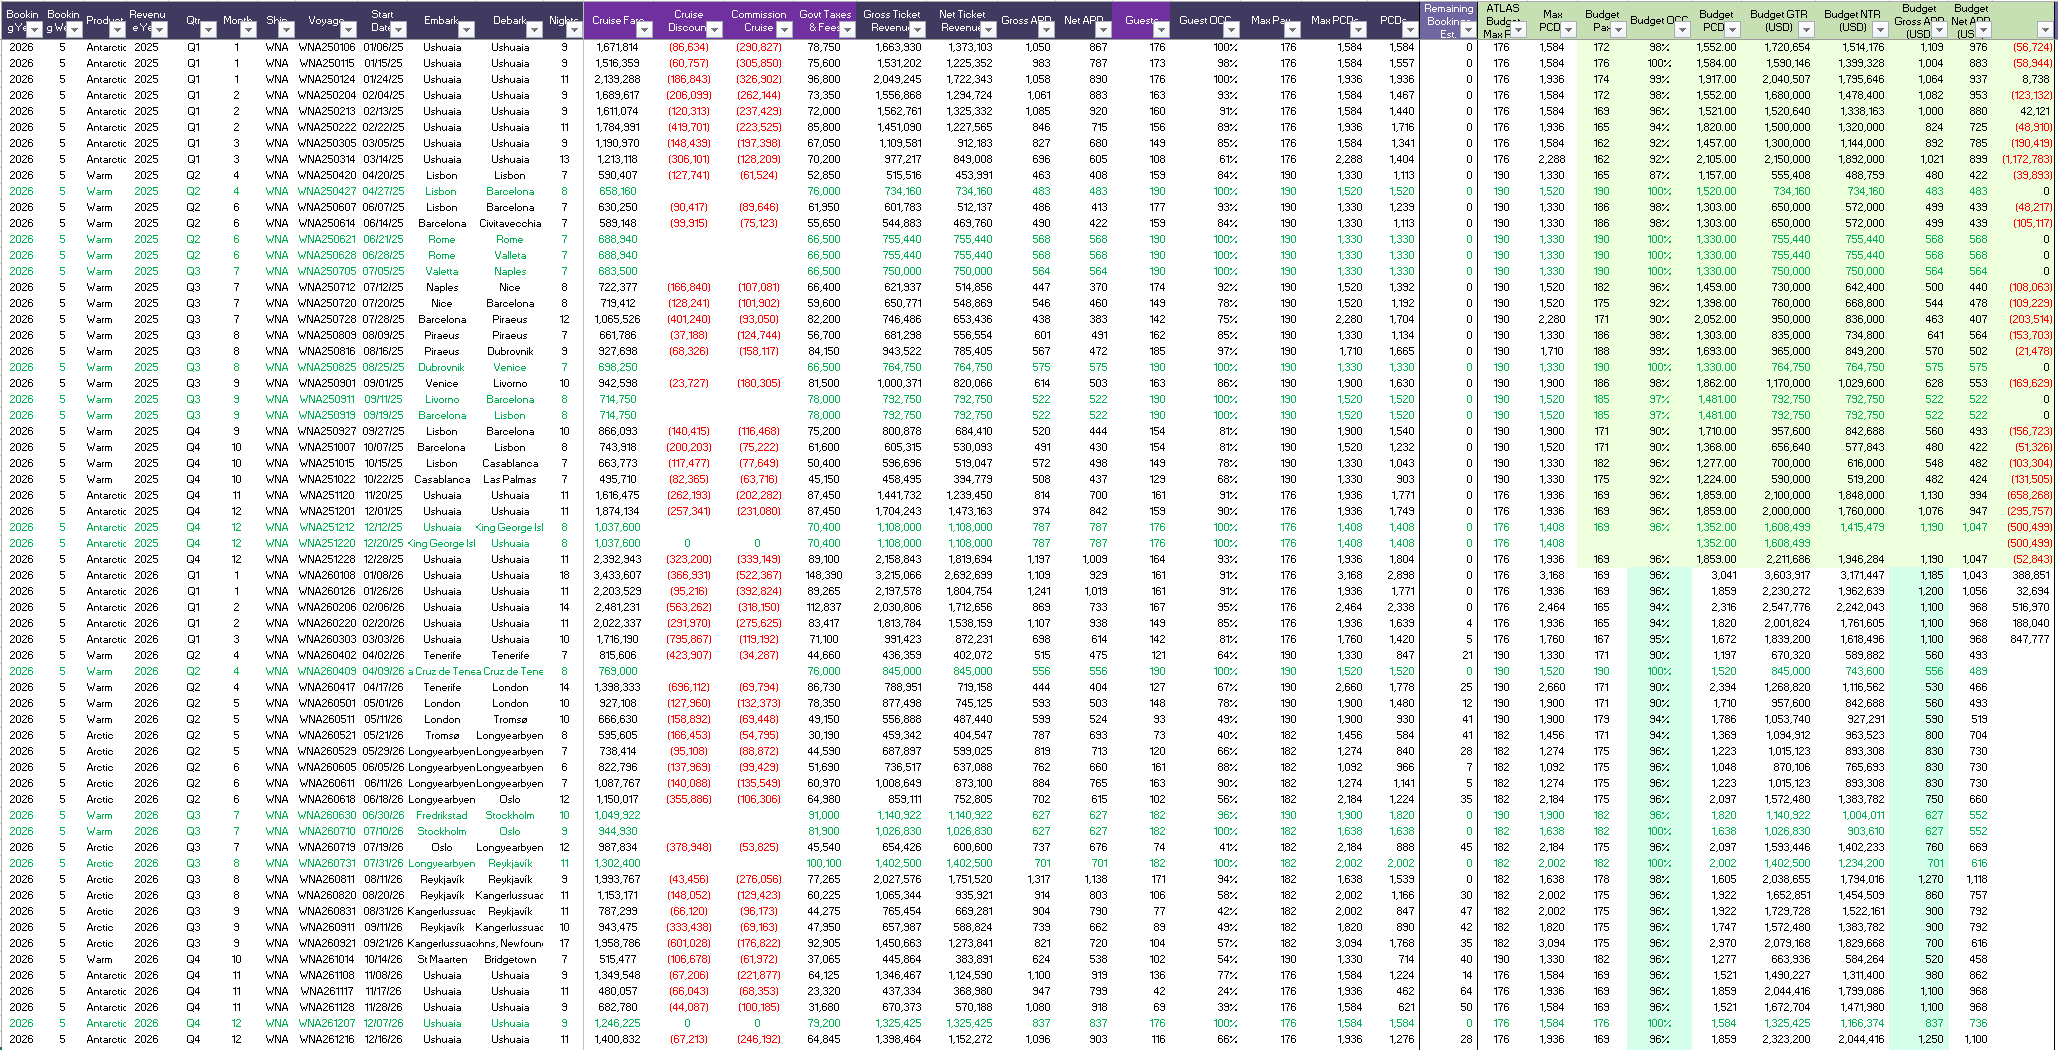Click the St Maarten embark cell
Screen dimensions: 2058x1050
[x=442, y=959]
